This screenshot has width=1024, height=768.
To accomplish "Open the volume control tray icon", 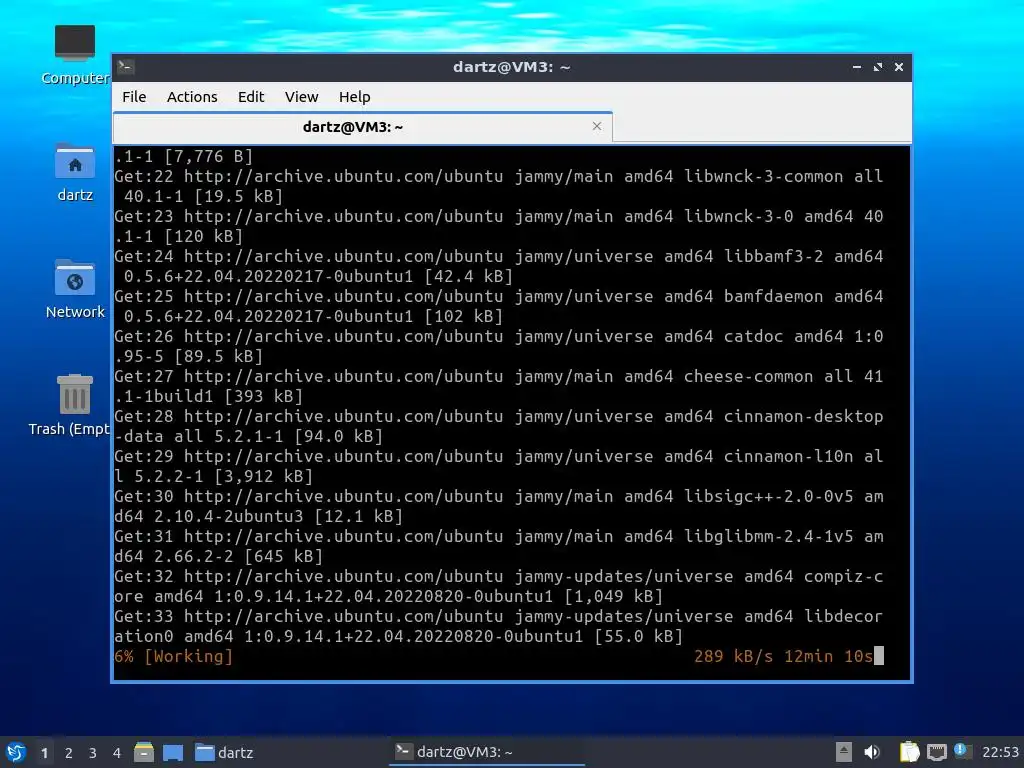I will (x=872, y=752).
